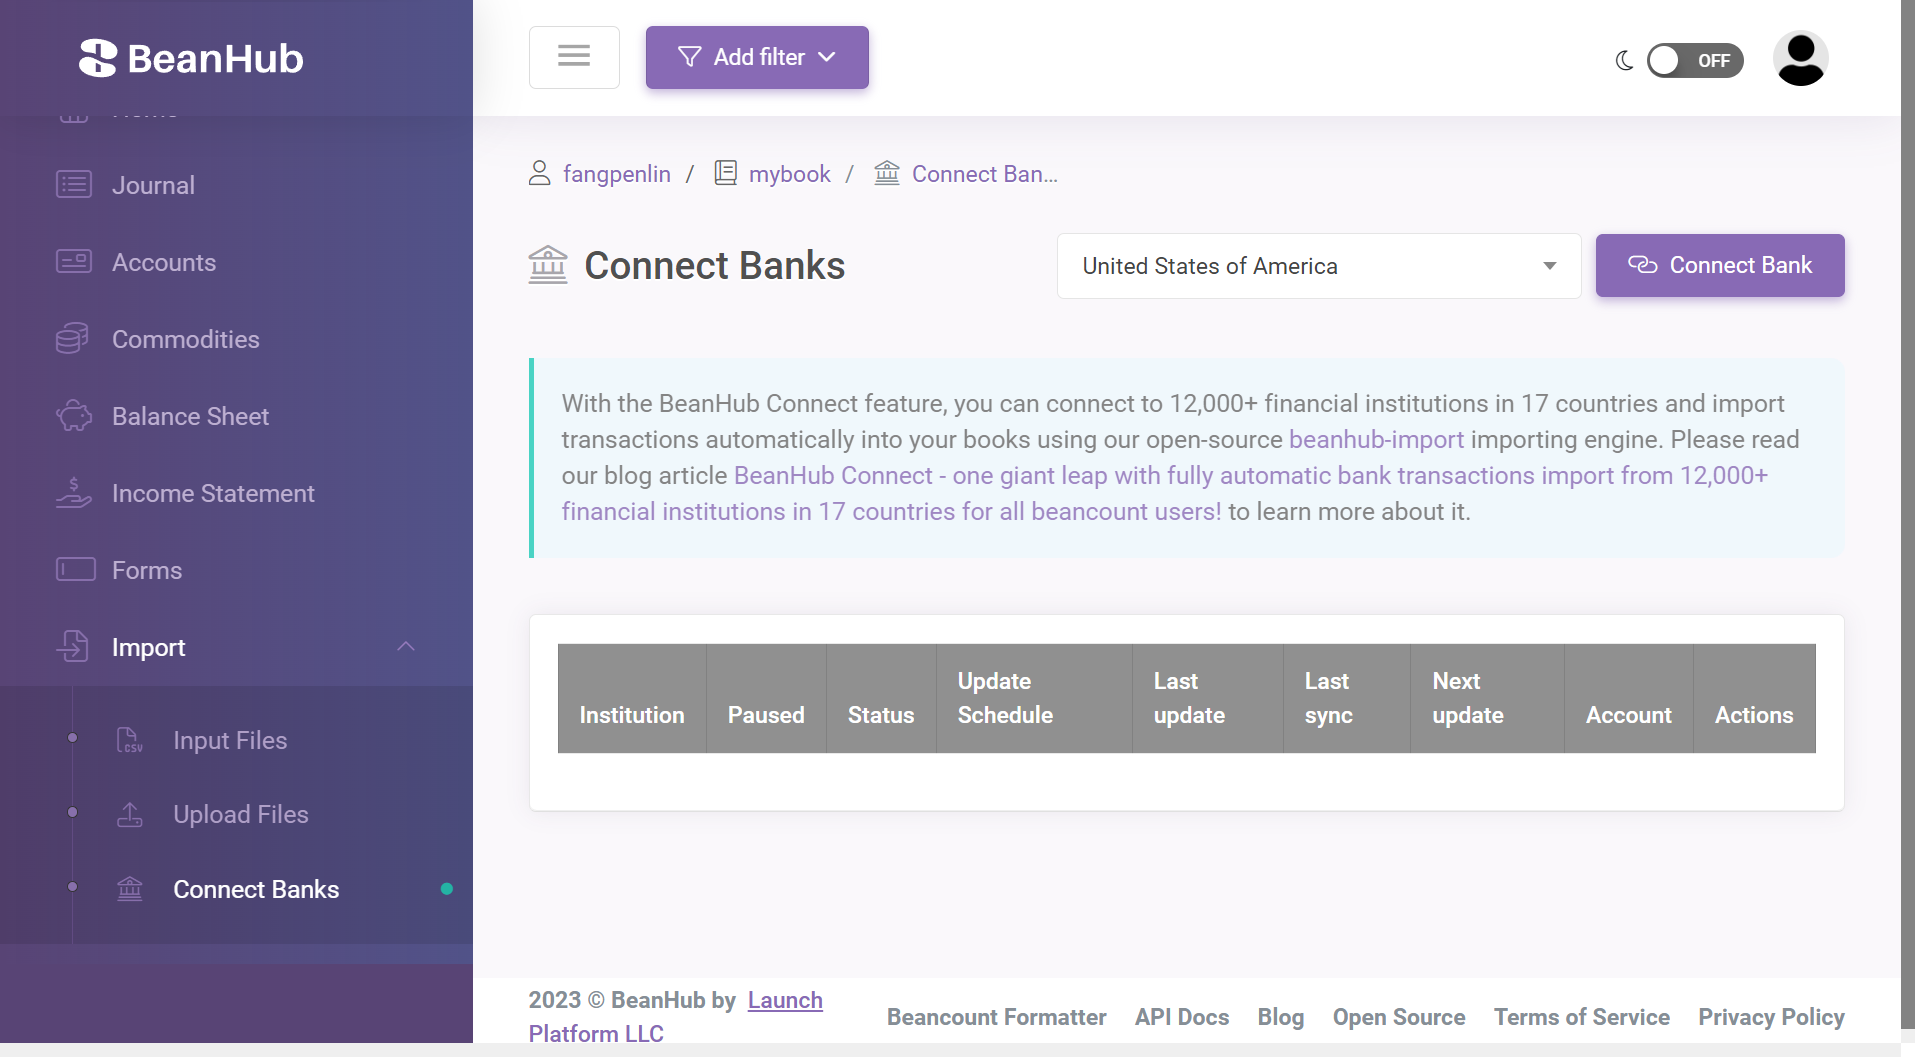Click the Actions column header
The height and width of the screenshot is (1057, 1915).
click(x=1754, y=698)
